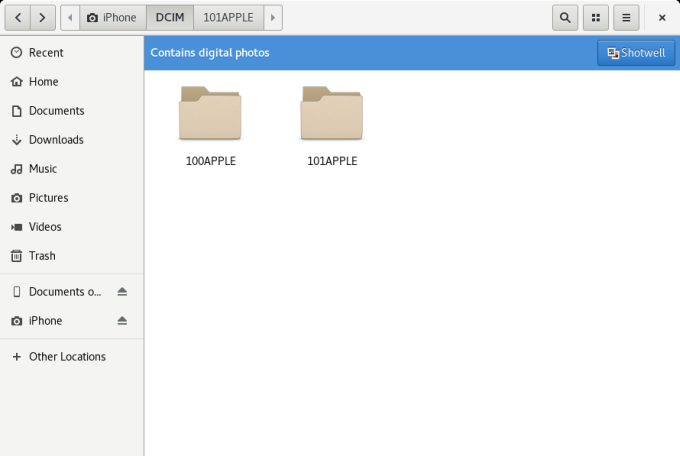Click the camera icon beside sidebar iPhone
The width and height of the screenshot is (680, 456).
point(16,321)
